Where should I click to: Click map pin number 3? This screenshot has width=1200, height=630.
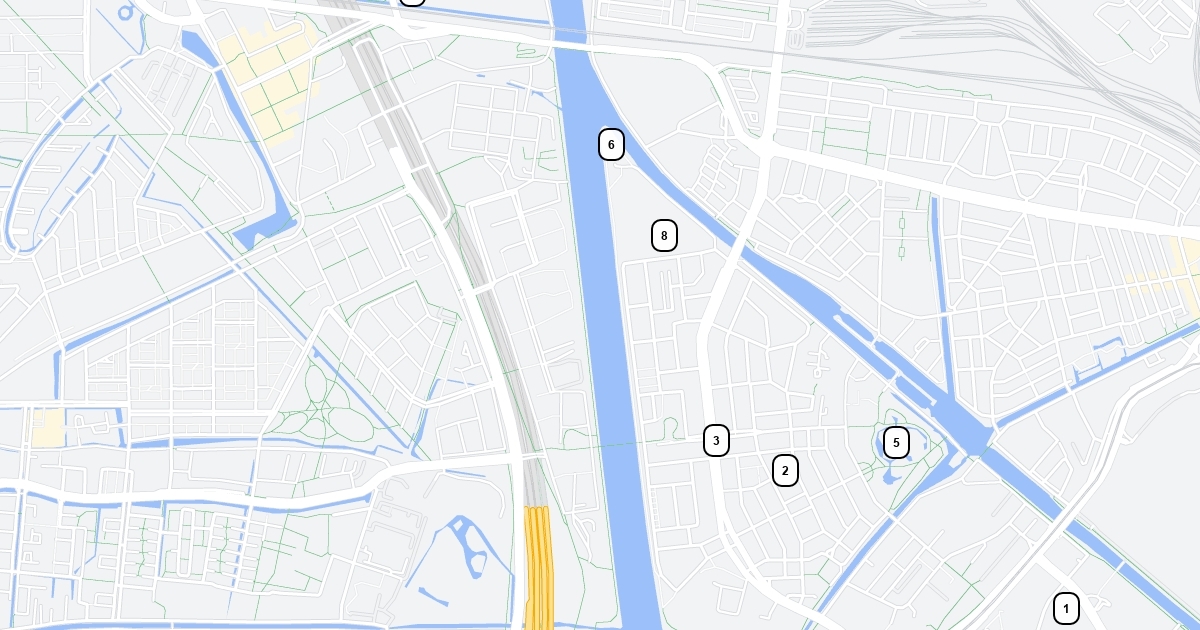(716, 440)
